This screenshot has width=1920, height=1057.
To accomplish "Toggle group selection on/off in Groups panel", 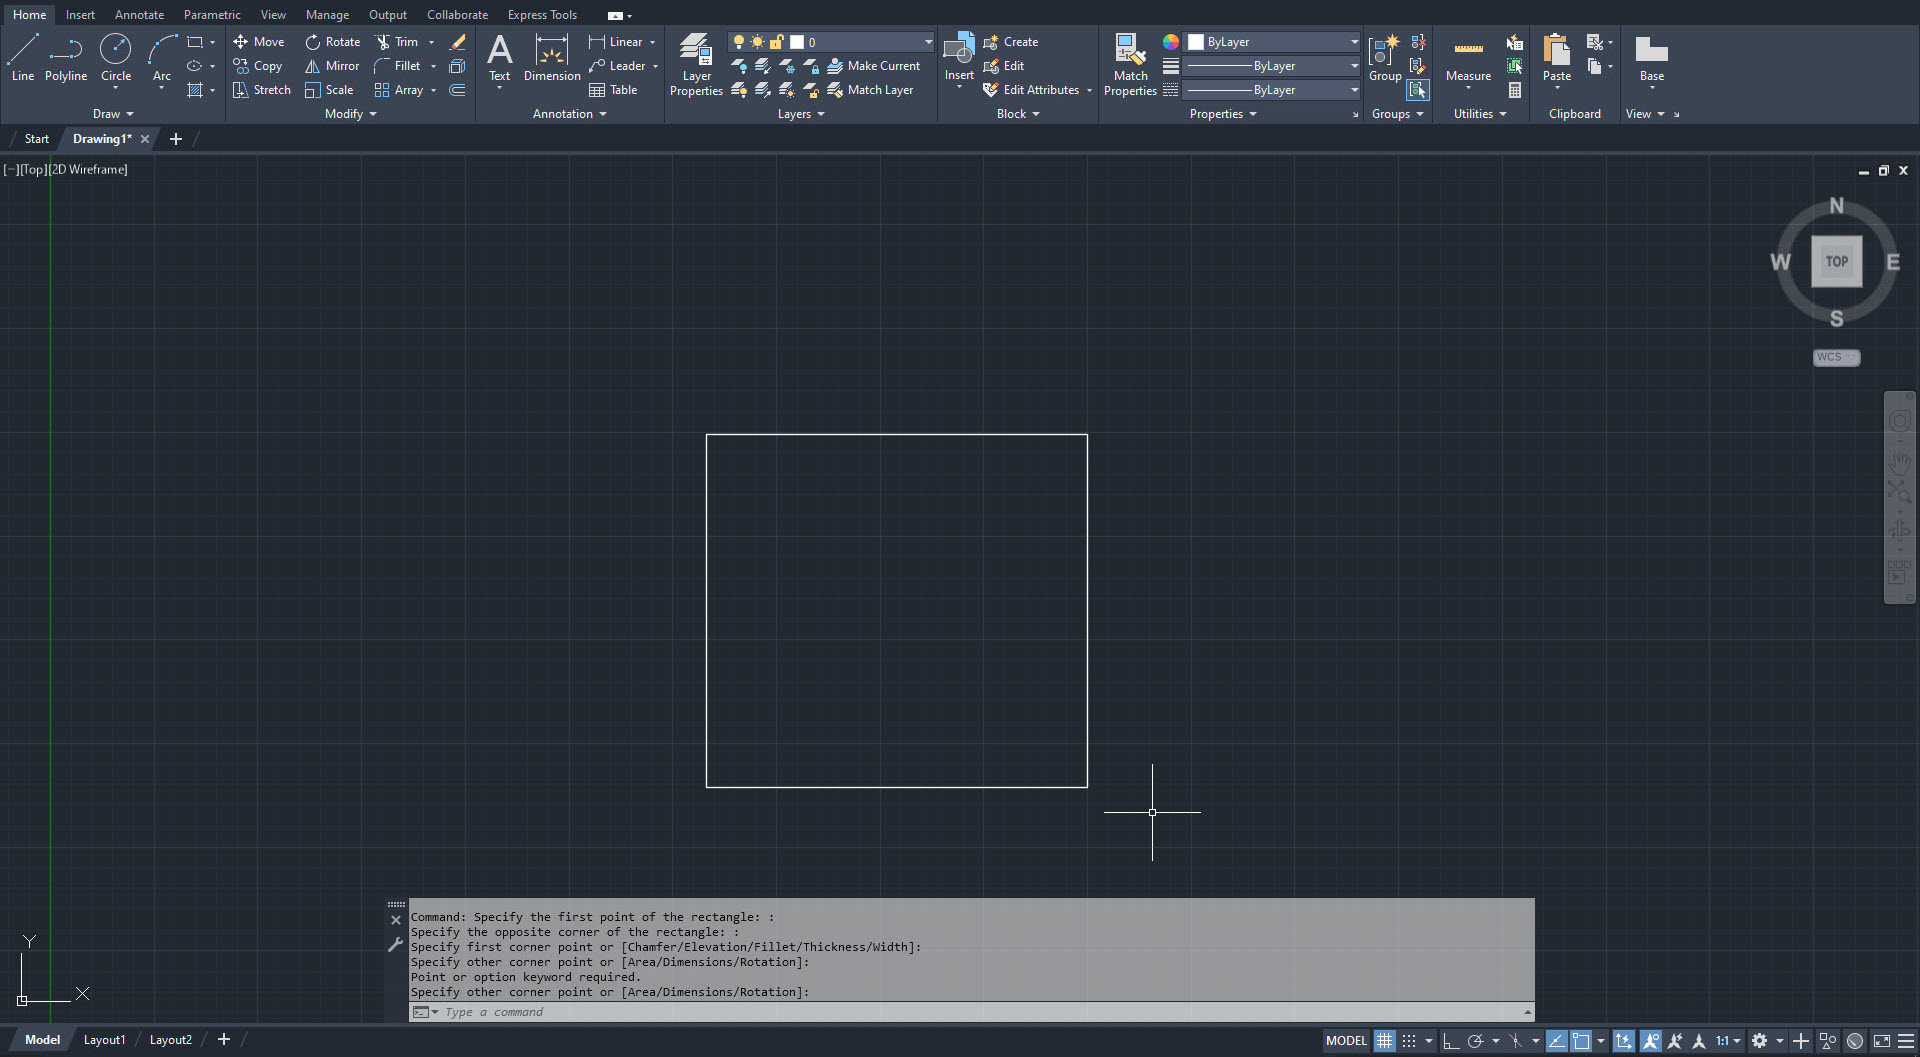I will click(1418, 90).
